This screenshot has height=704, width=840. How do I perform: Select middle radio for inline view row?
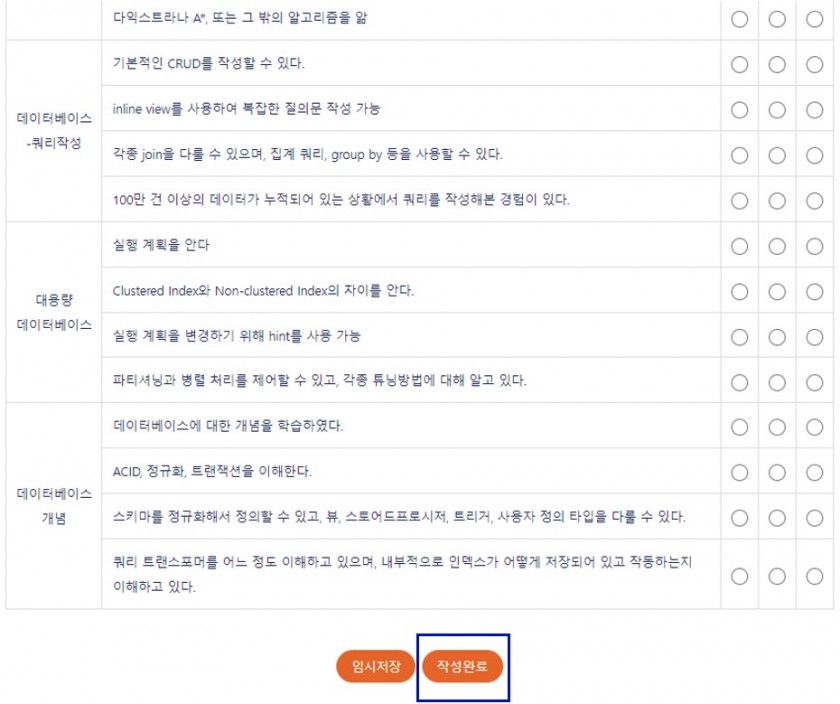(x=777, y=110)
